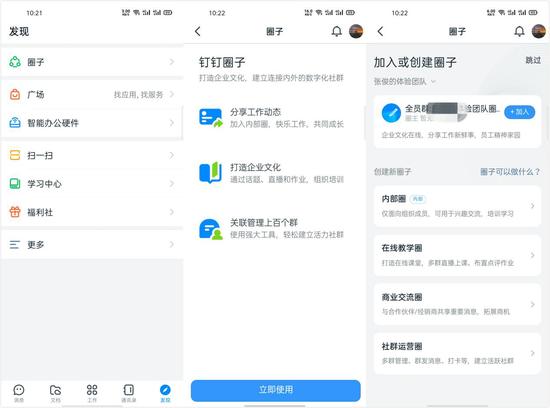550x408 pixels.
Task: Click the 立即使用 button
Action: click(276, 390)
